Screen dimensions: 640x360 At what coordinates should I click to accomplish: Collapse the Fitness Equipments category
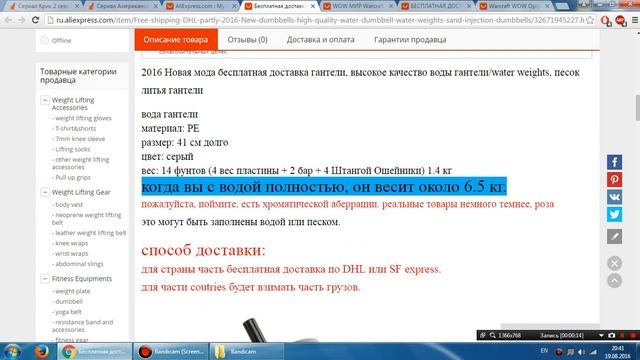click(x=45, y=278)
